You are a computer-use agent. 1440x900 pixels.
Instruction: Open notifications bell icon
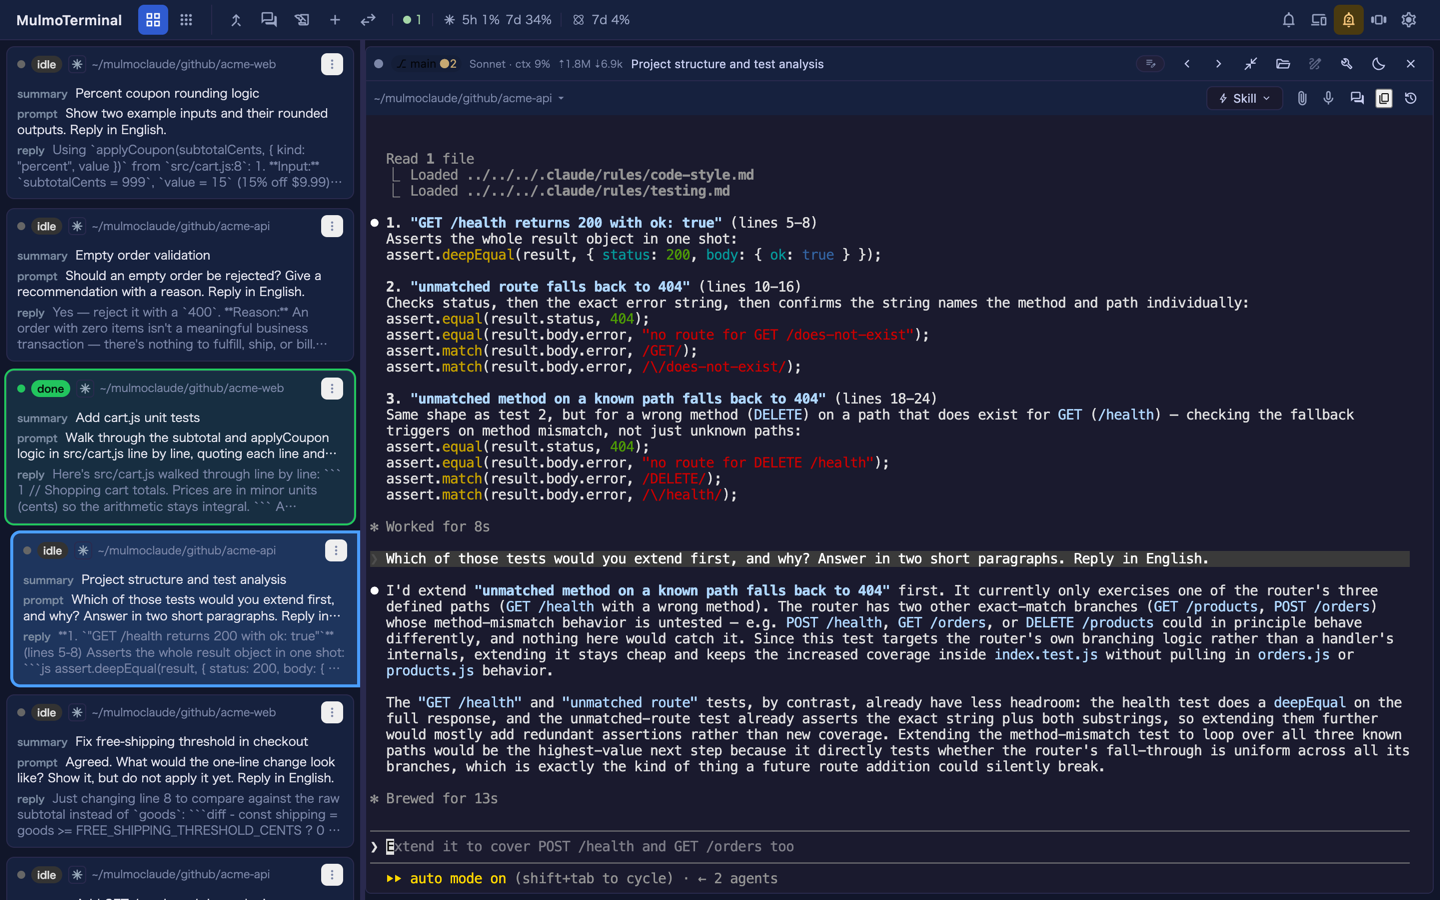coord(1289,20)
